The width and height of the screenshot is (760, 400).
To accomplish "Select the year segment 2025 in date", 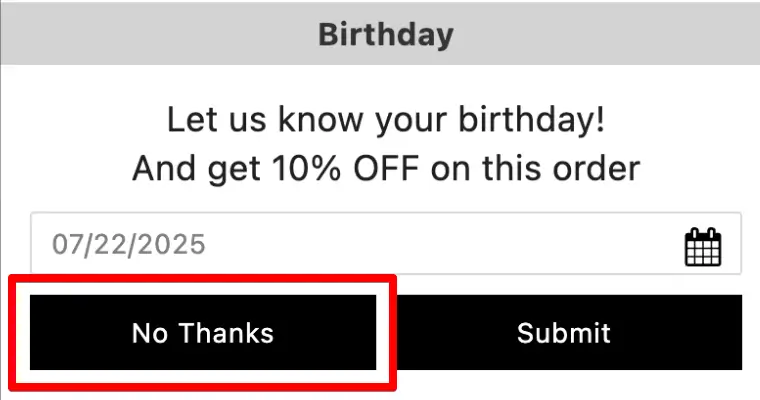I will (170, 244).
